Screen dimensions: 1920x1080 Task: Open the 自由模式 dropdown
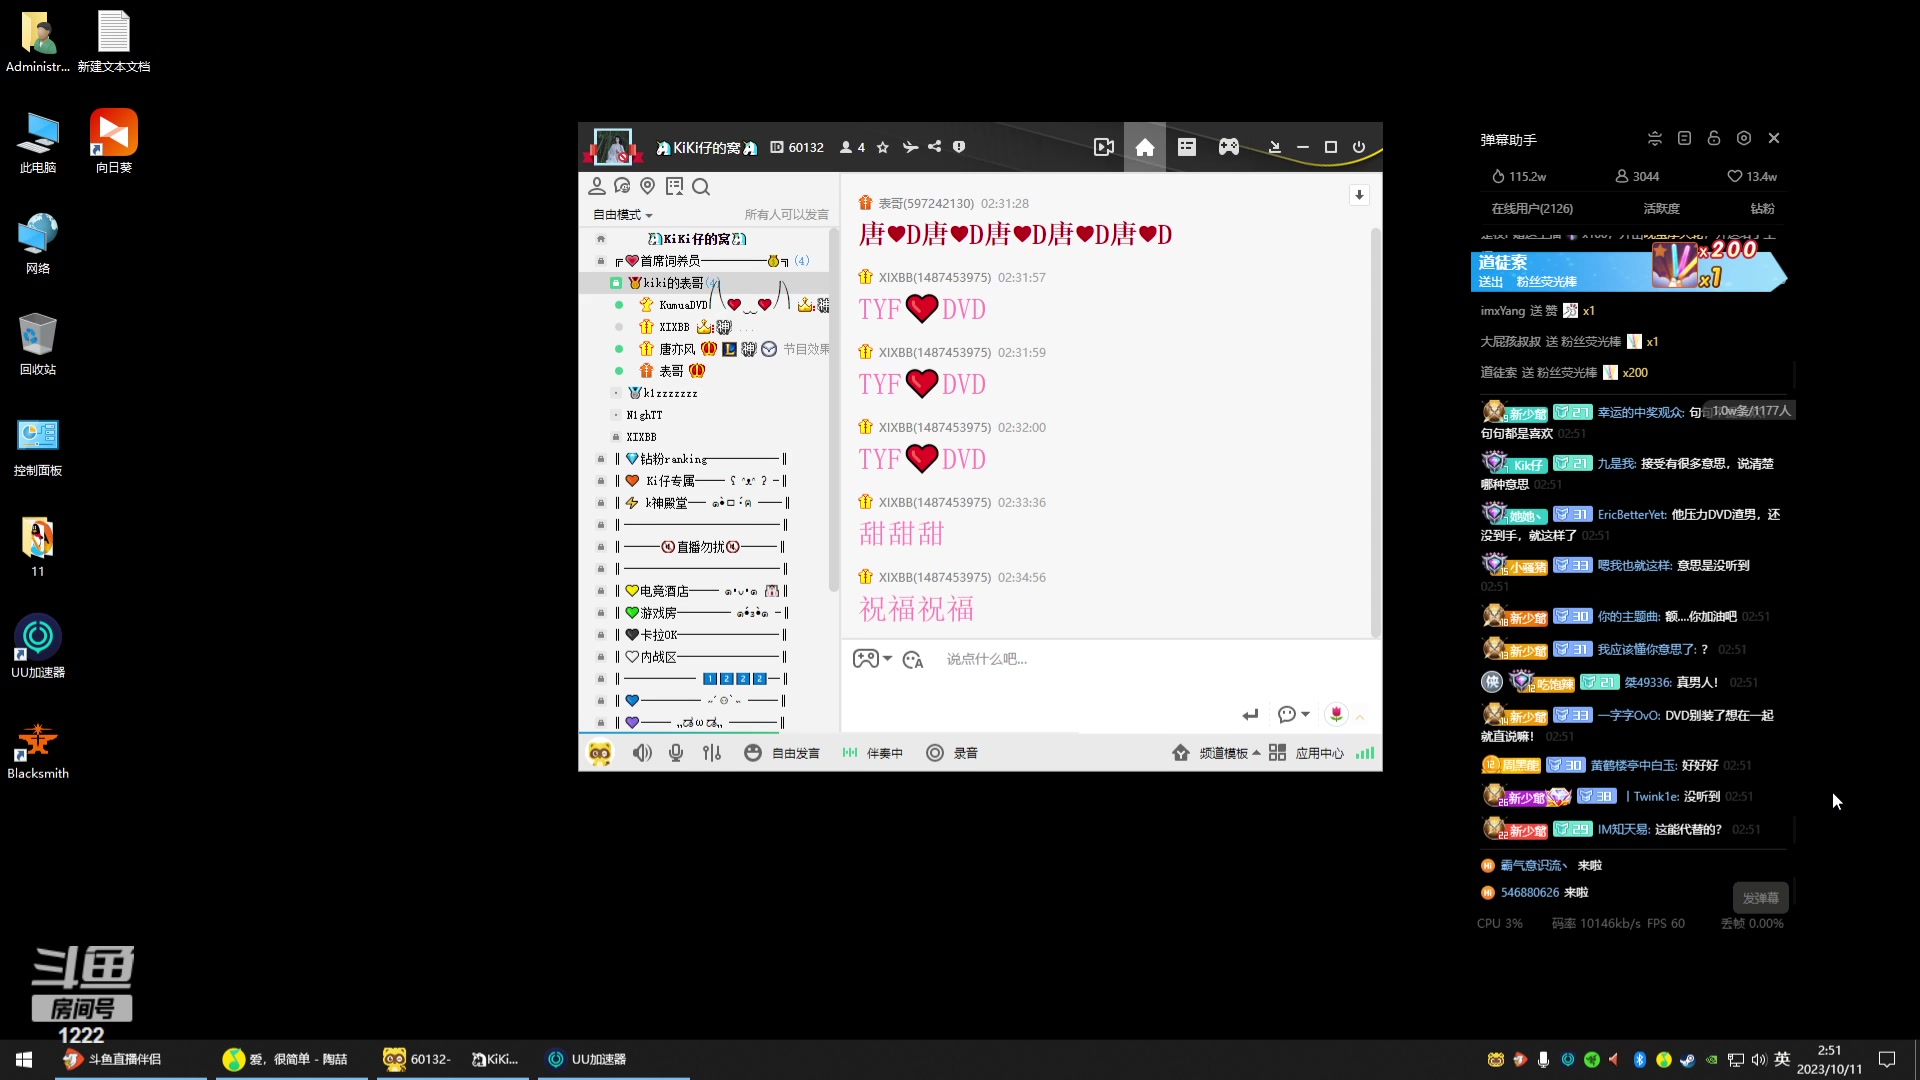point(623,215)
